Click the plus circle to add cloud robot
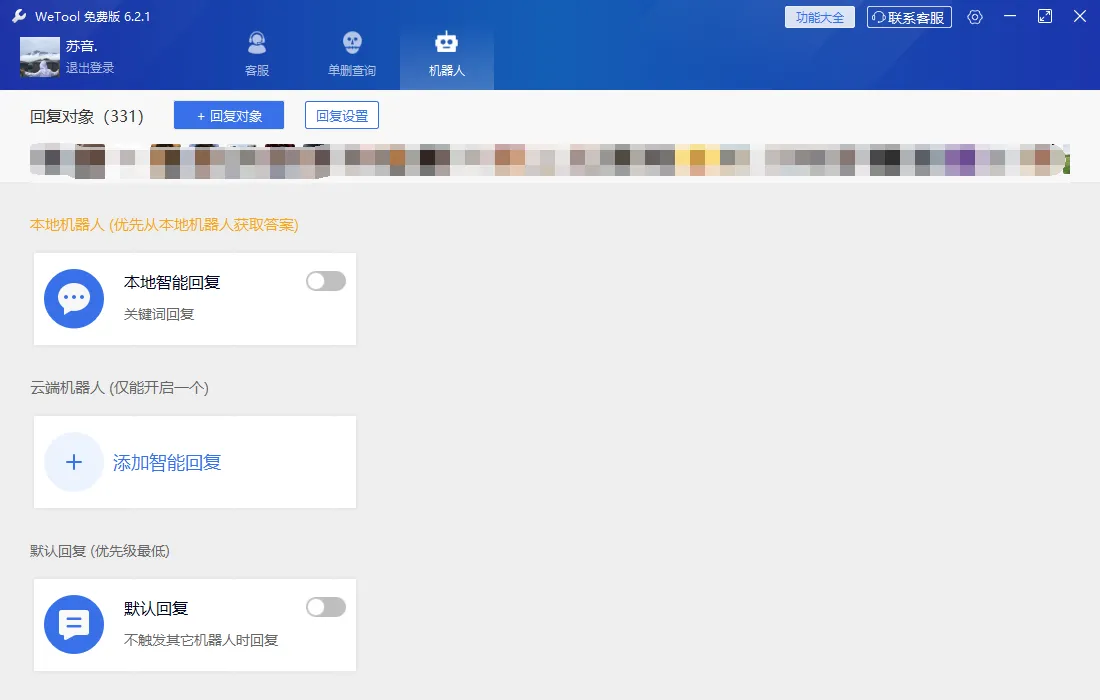 pyautogui.click(x=74, y=462)
